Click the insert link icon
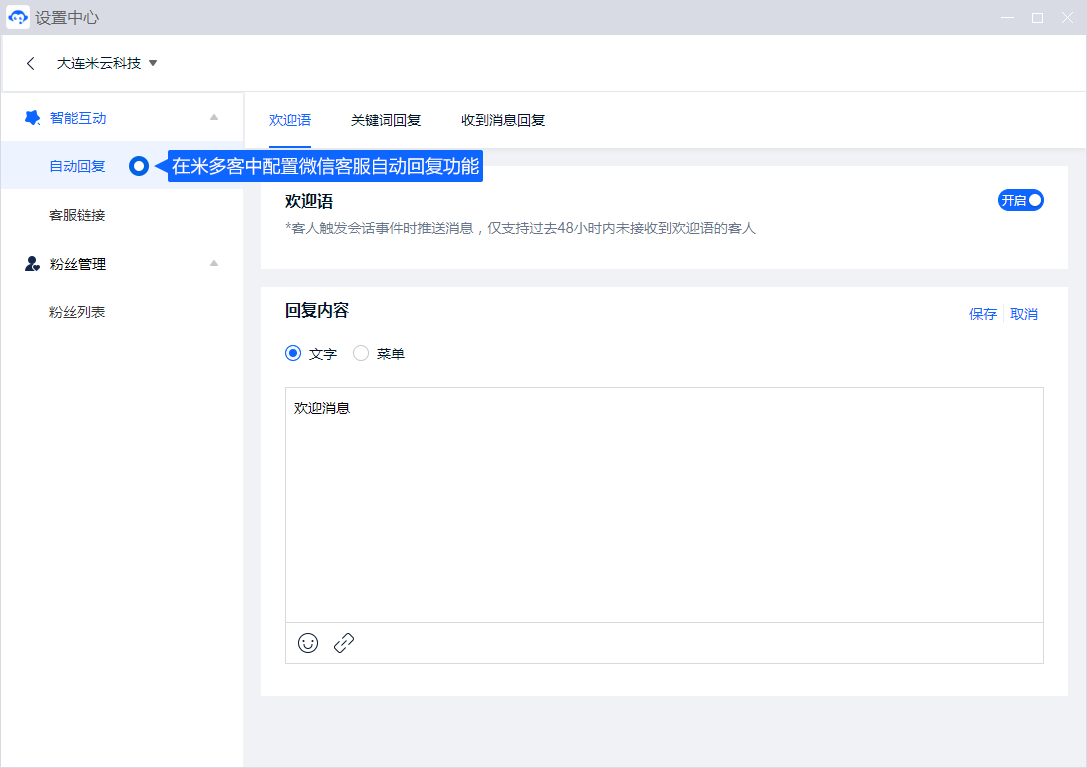 tap(344, 643)
